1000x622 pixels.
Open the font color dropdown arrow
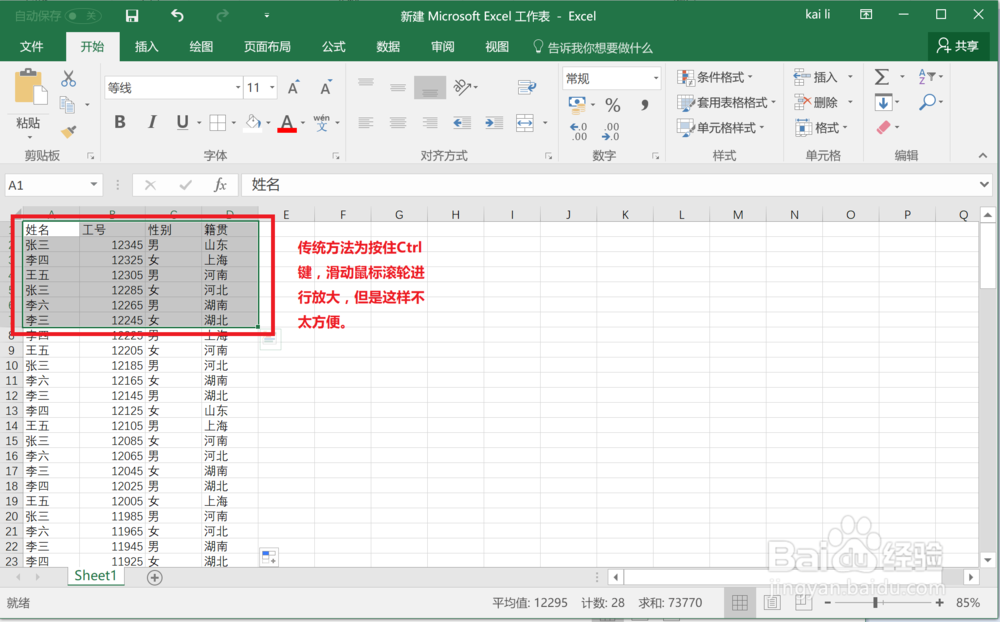(303, 122)
